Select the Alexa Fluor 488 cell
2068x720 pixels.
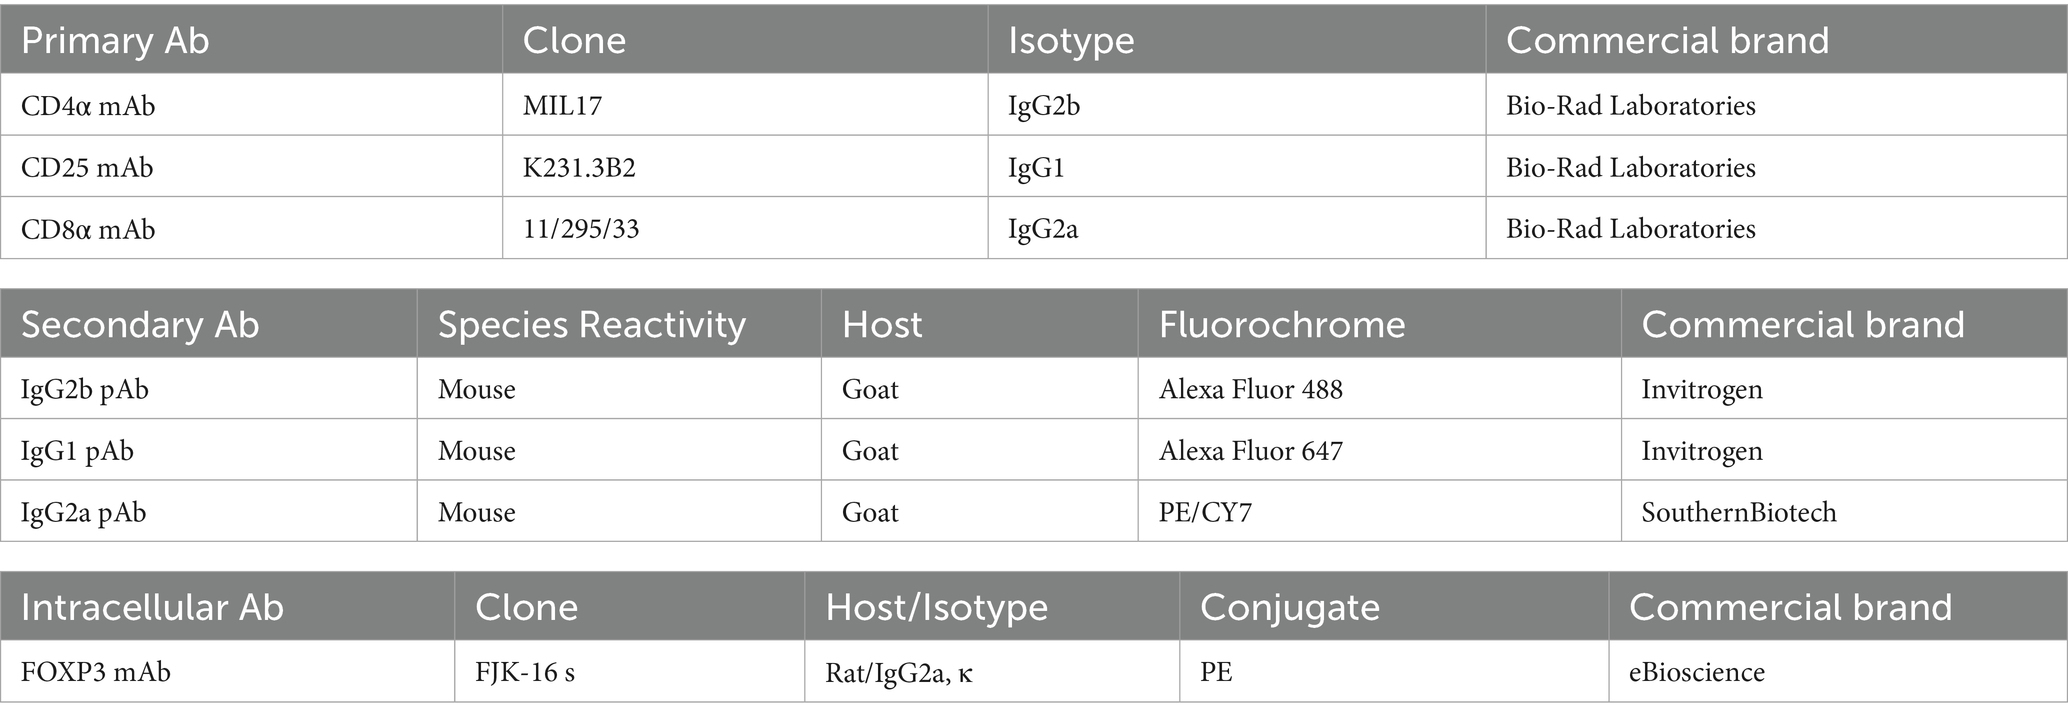(1250, 389)
